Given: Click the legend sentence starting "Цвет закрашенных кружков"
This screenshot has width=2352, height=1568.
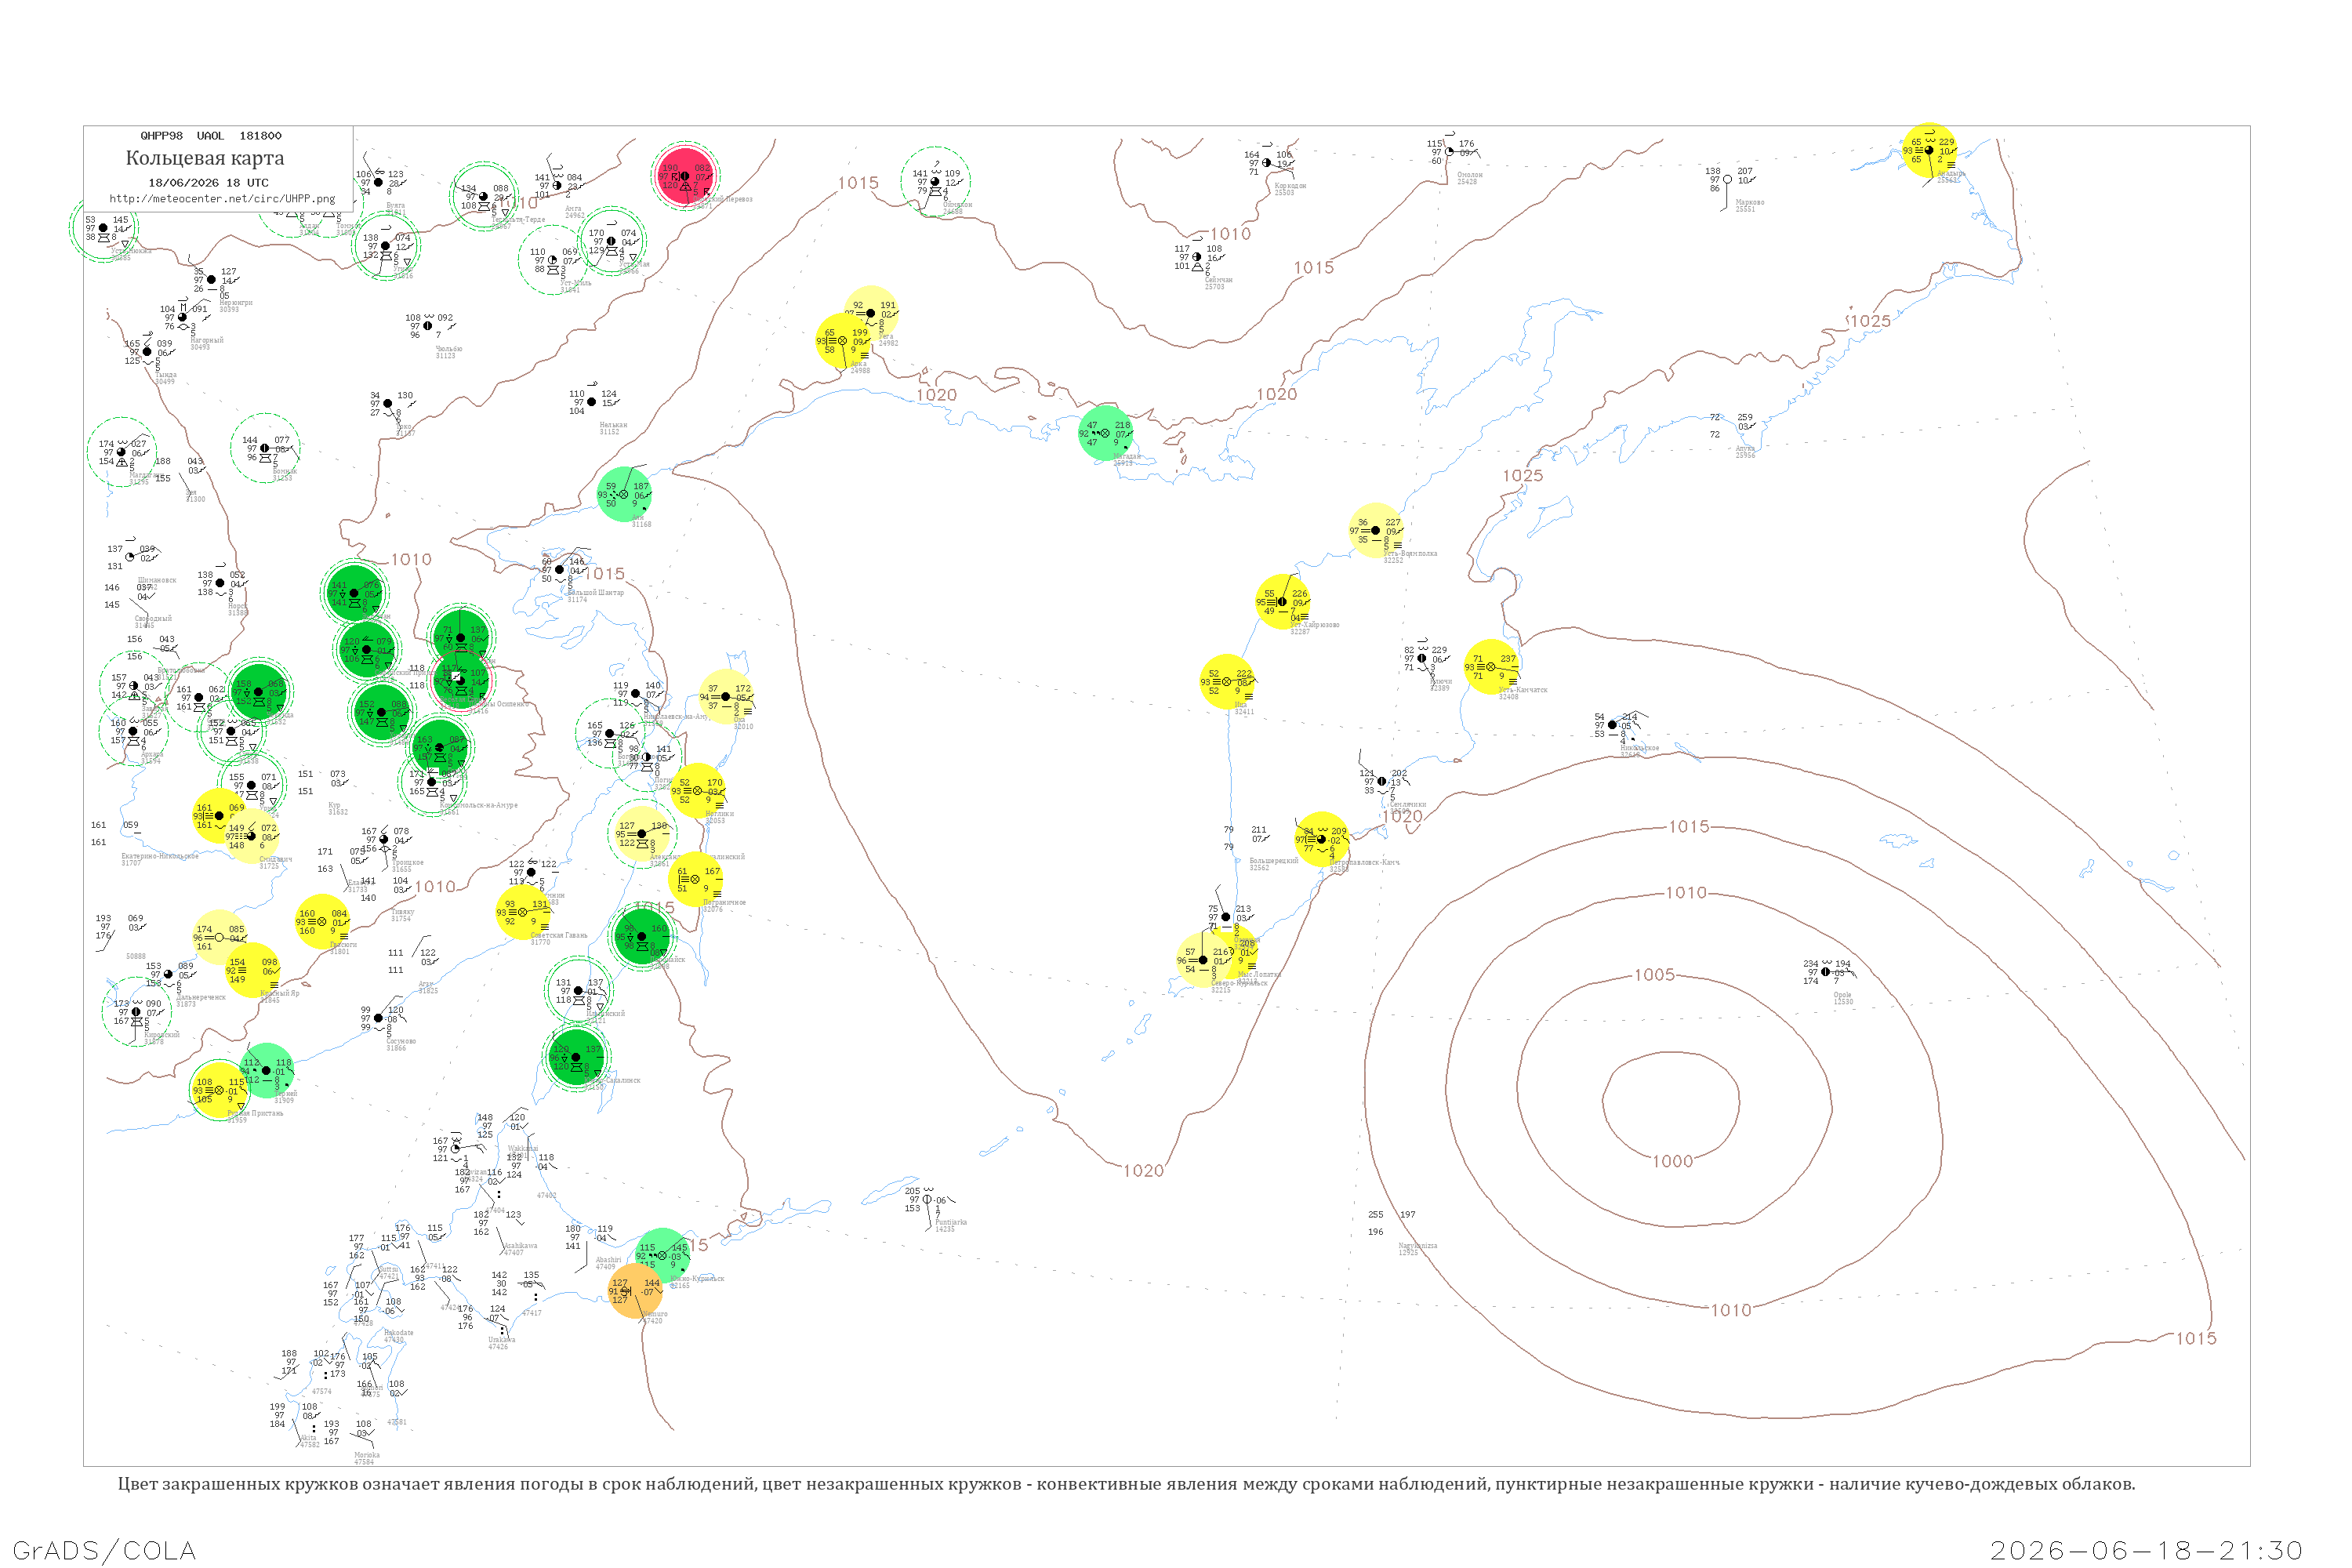Looking at the screenshot, I should [x=1126, y=1484].
